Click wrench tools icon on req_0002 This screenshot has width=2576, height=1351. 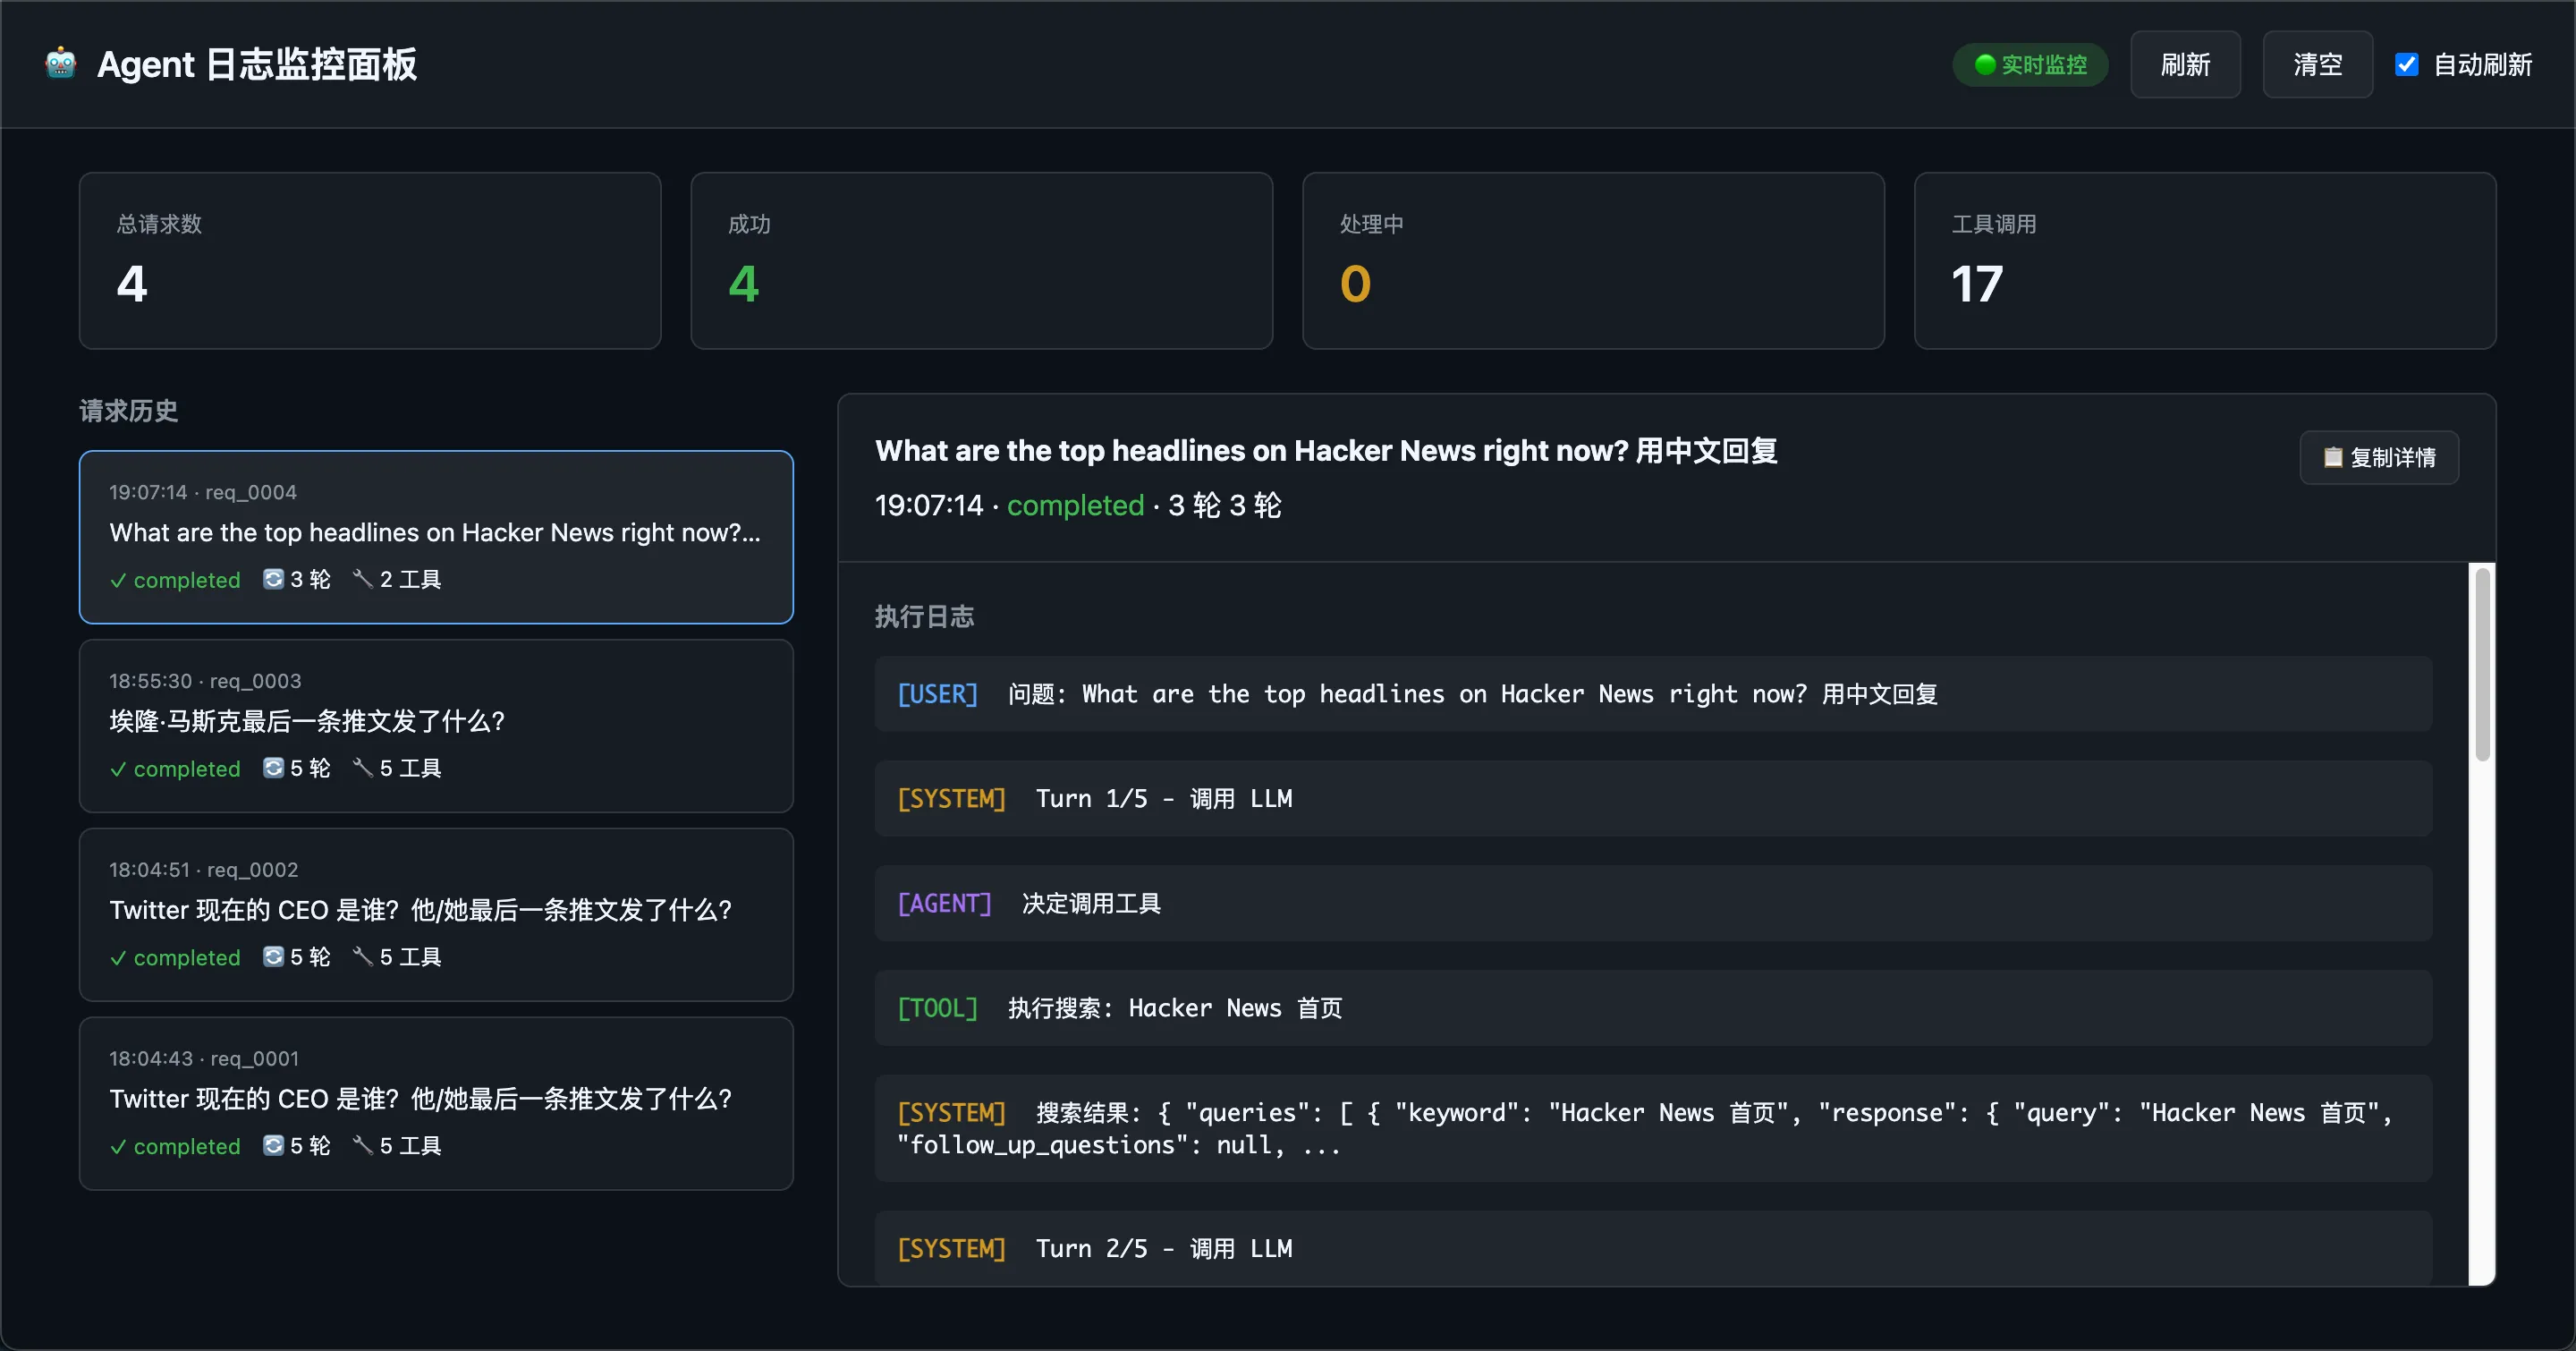[x=363, y=957]
